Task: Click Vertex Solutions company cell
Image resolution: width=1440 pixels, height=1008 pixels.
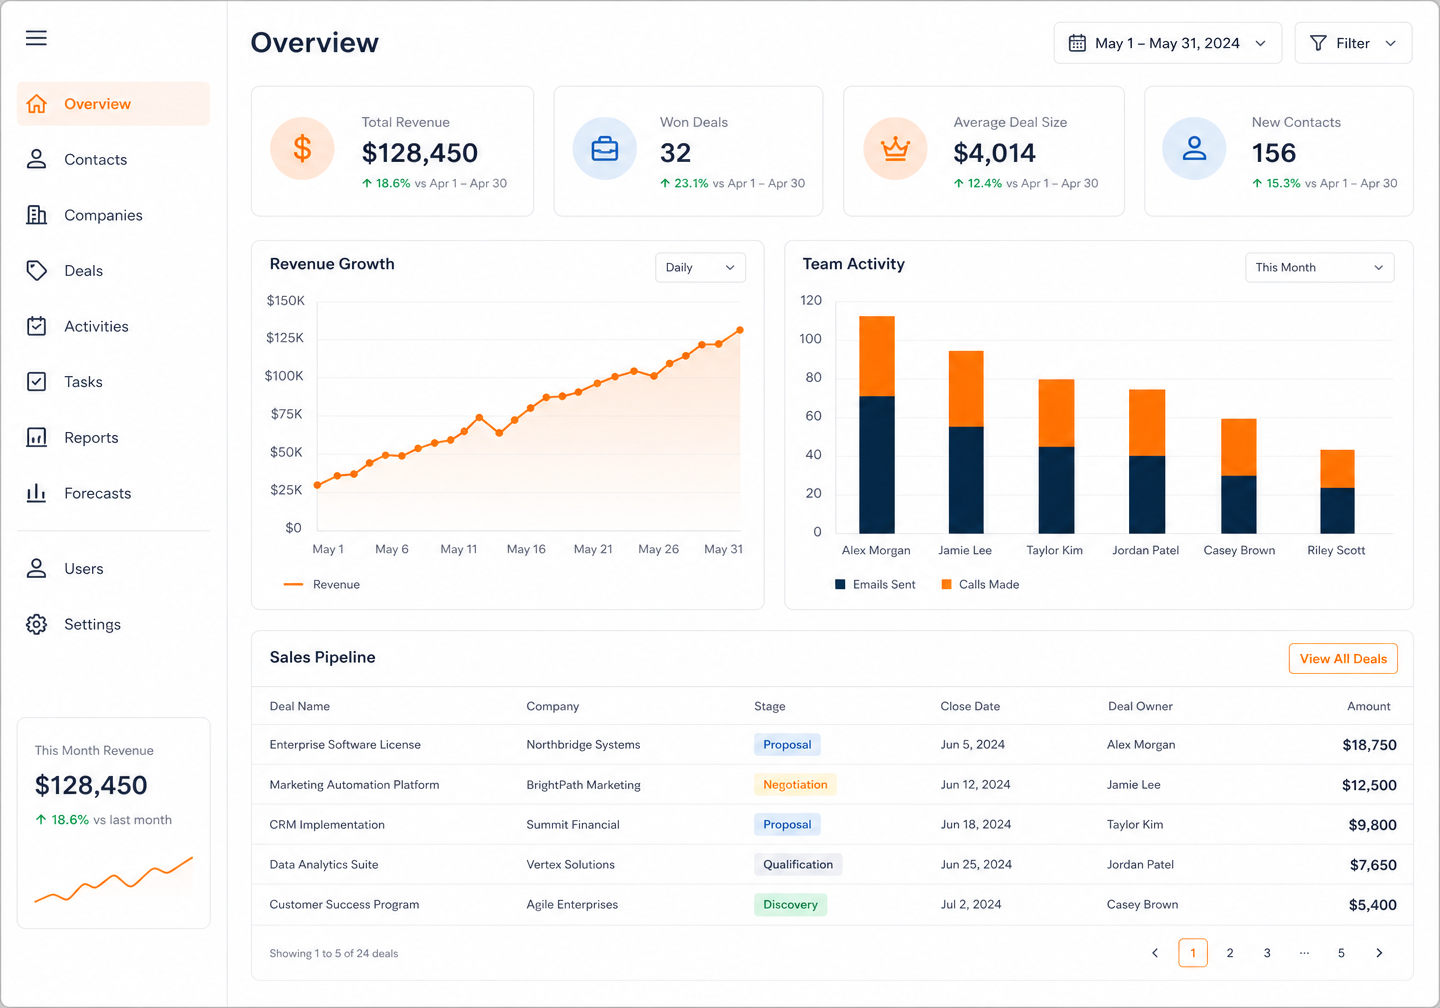Action: click(x=570, y=865)
